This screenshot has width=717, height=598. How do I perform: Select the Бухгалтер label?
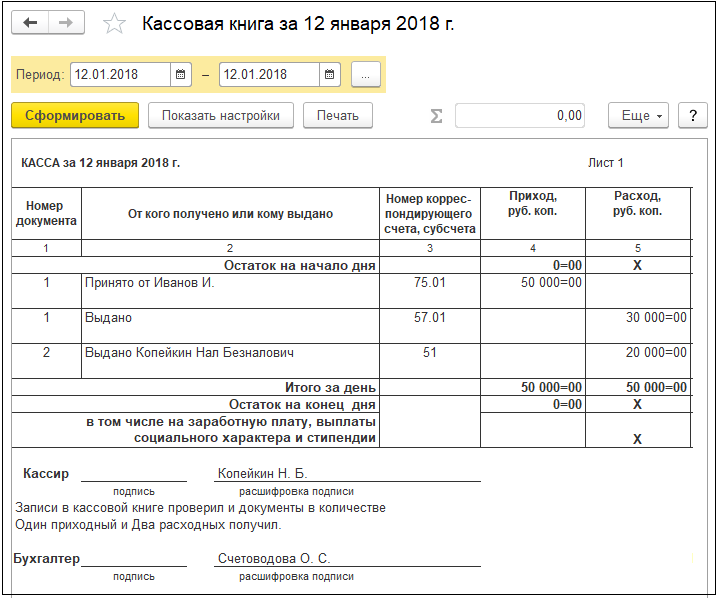46,558
